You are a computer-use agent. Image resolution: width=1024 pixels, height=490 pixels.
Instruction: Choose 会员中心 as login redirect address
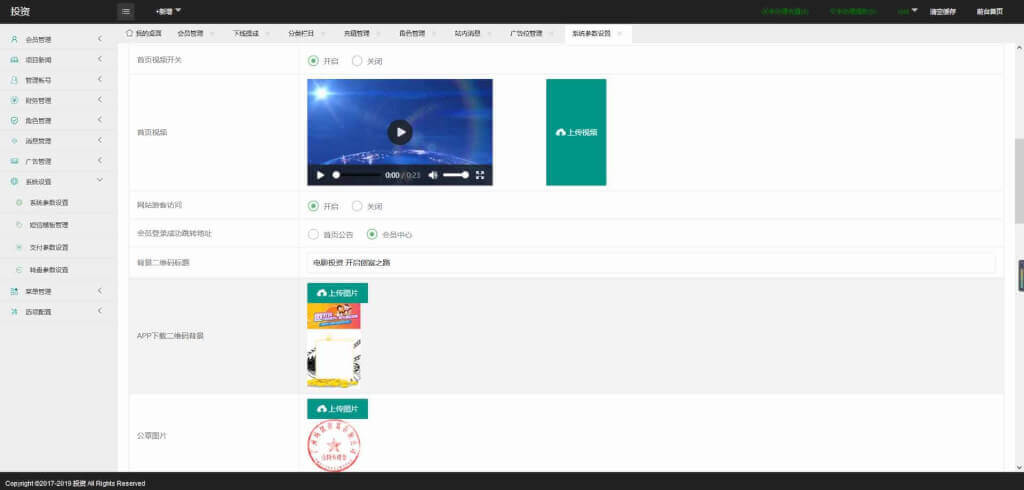pyautogui.click(x=372, y=234)
